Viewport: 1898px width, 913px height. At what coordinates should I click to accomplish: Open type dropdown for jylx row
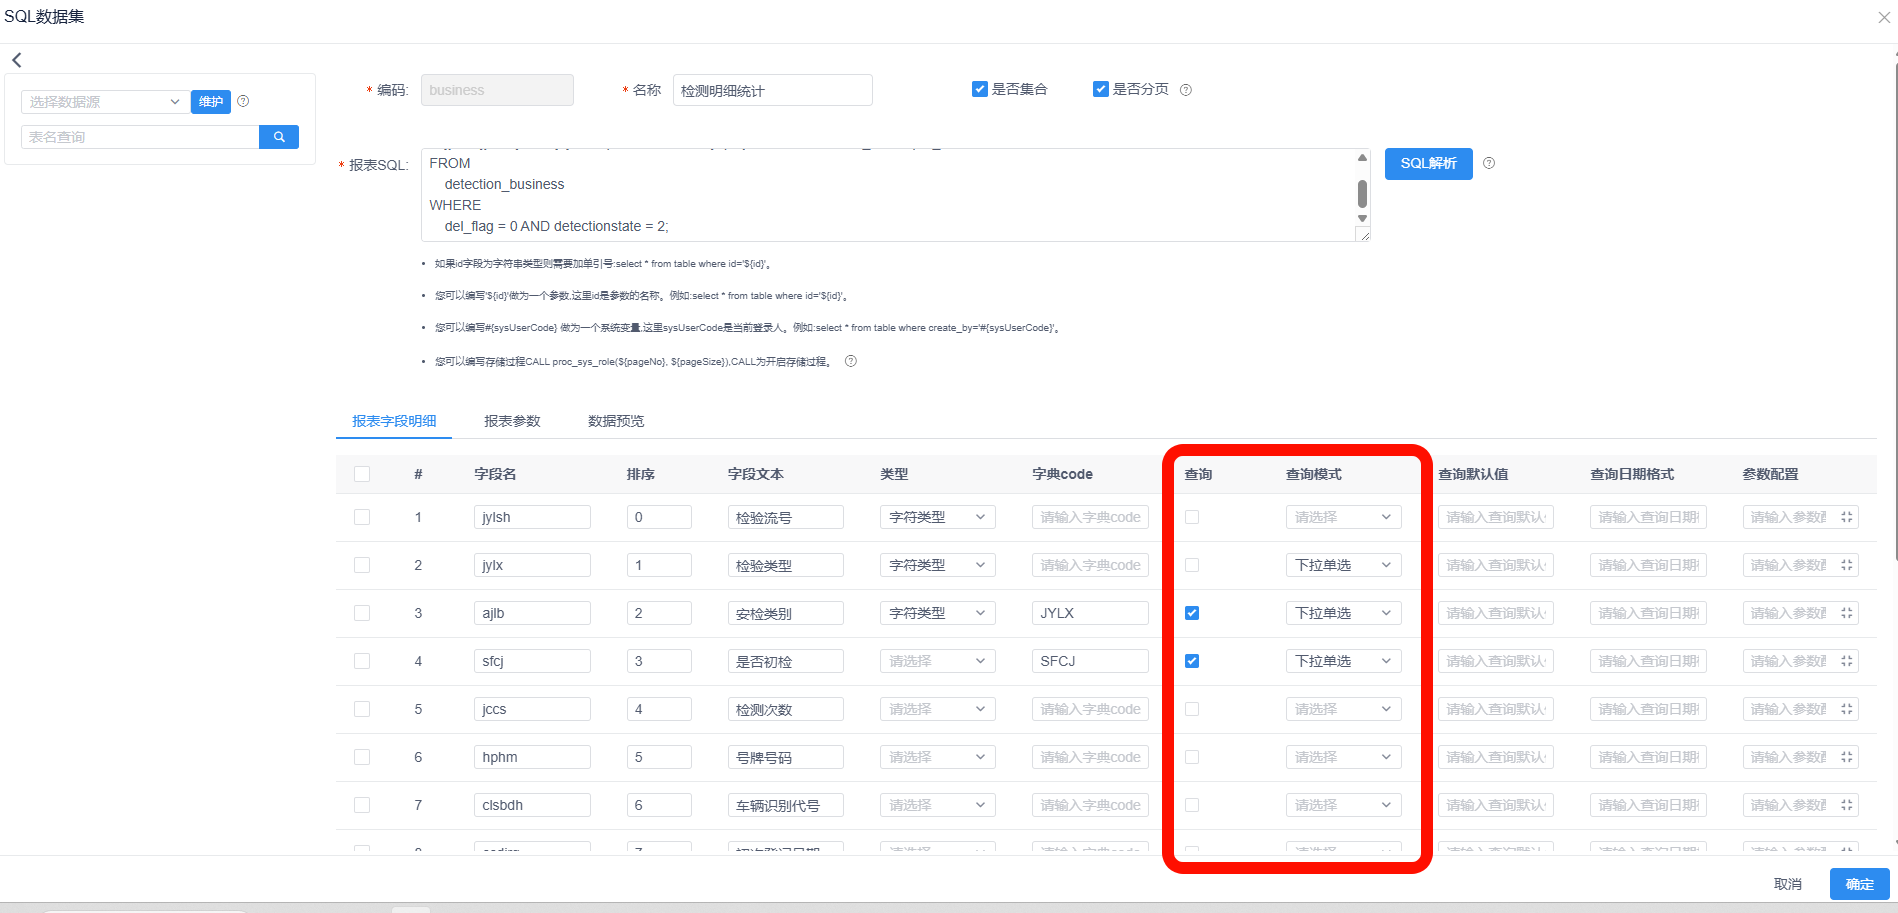937,565
